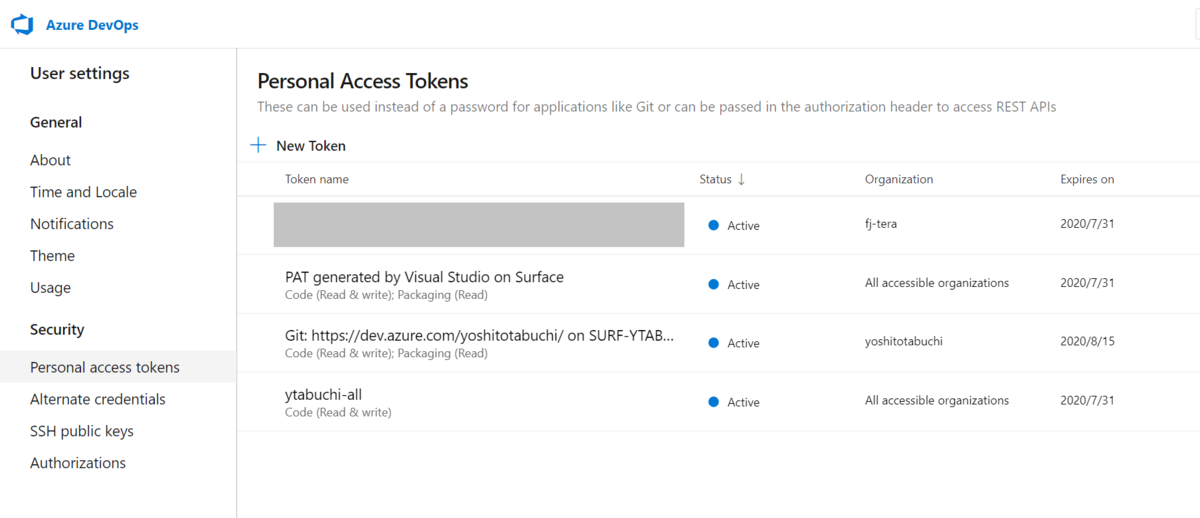1200x518 pixels.
Task: Sort by Token name column header
Action: point(316,180)
